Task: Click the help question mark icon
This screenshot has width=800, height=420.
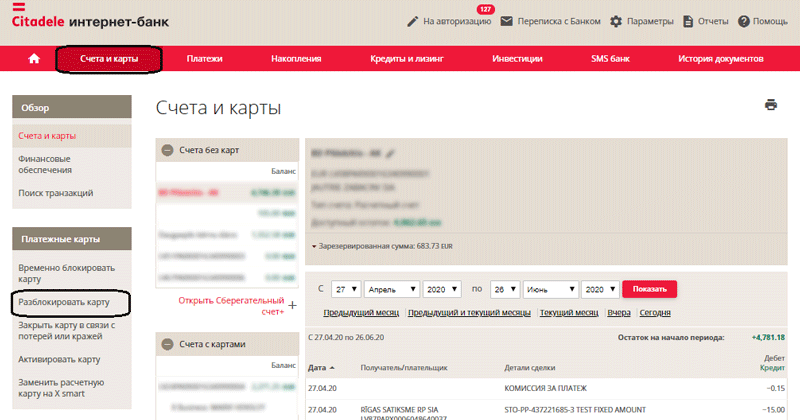Action: (743, 21)
